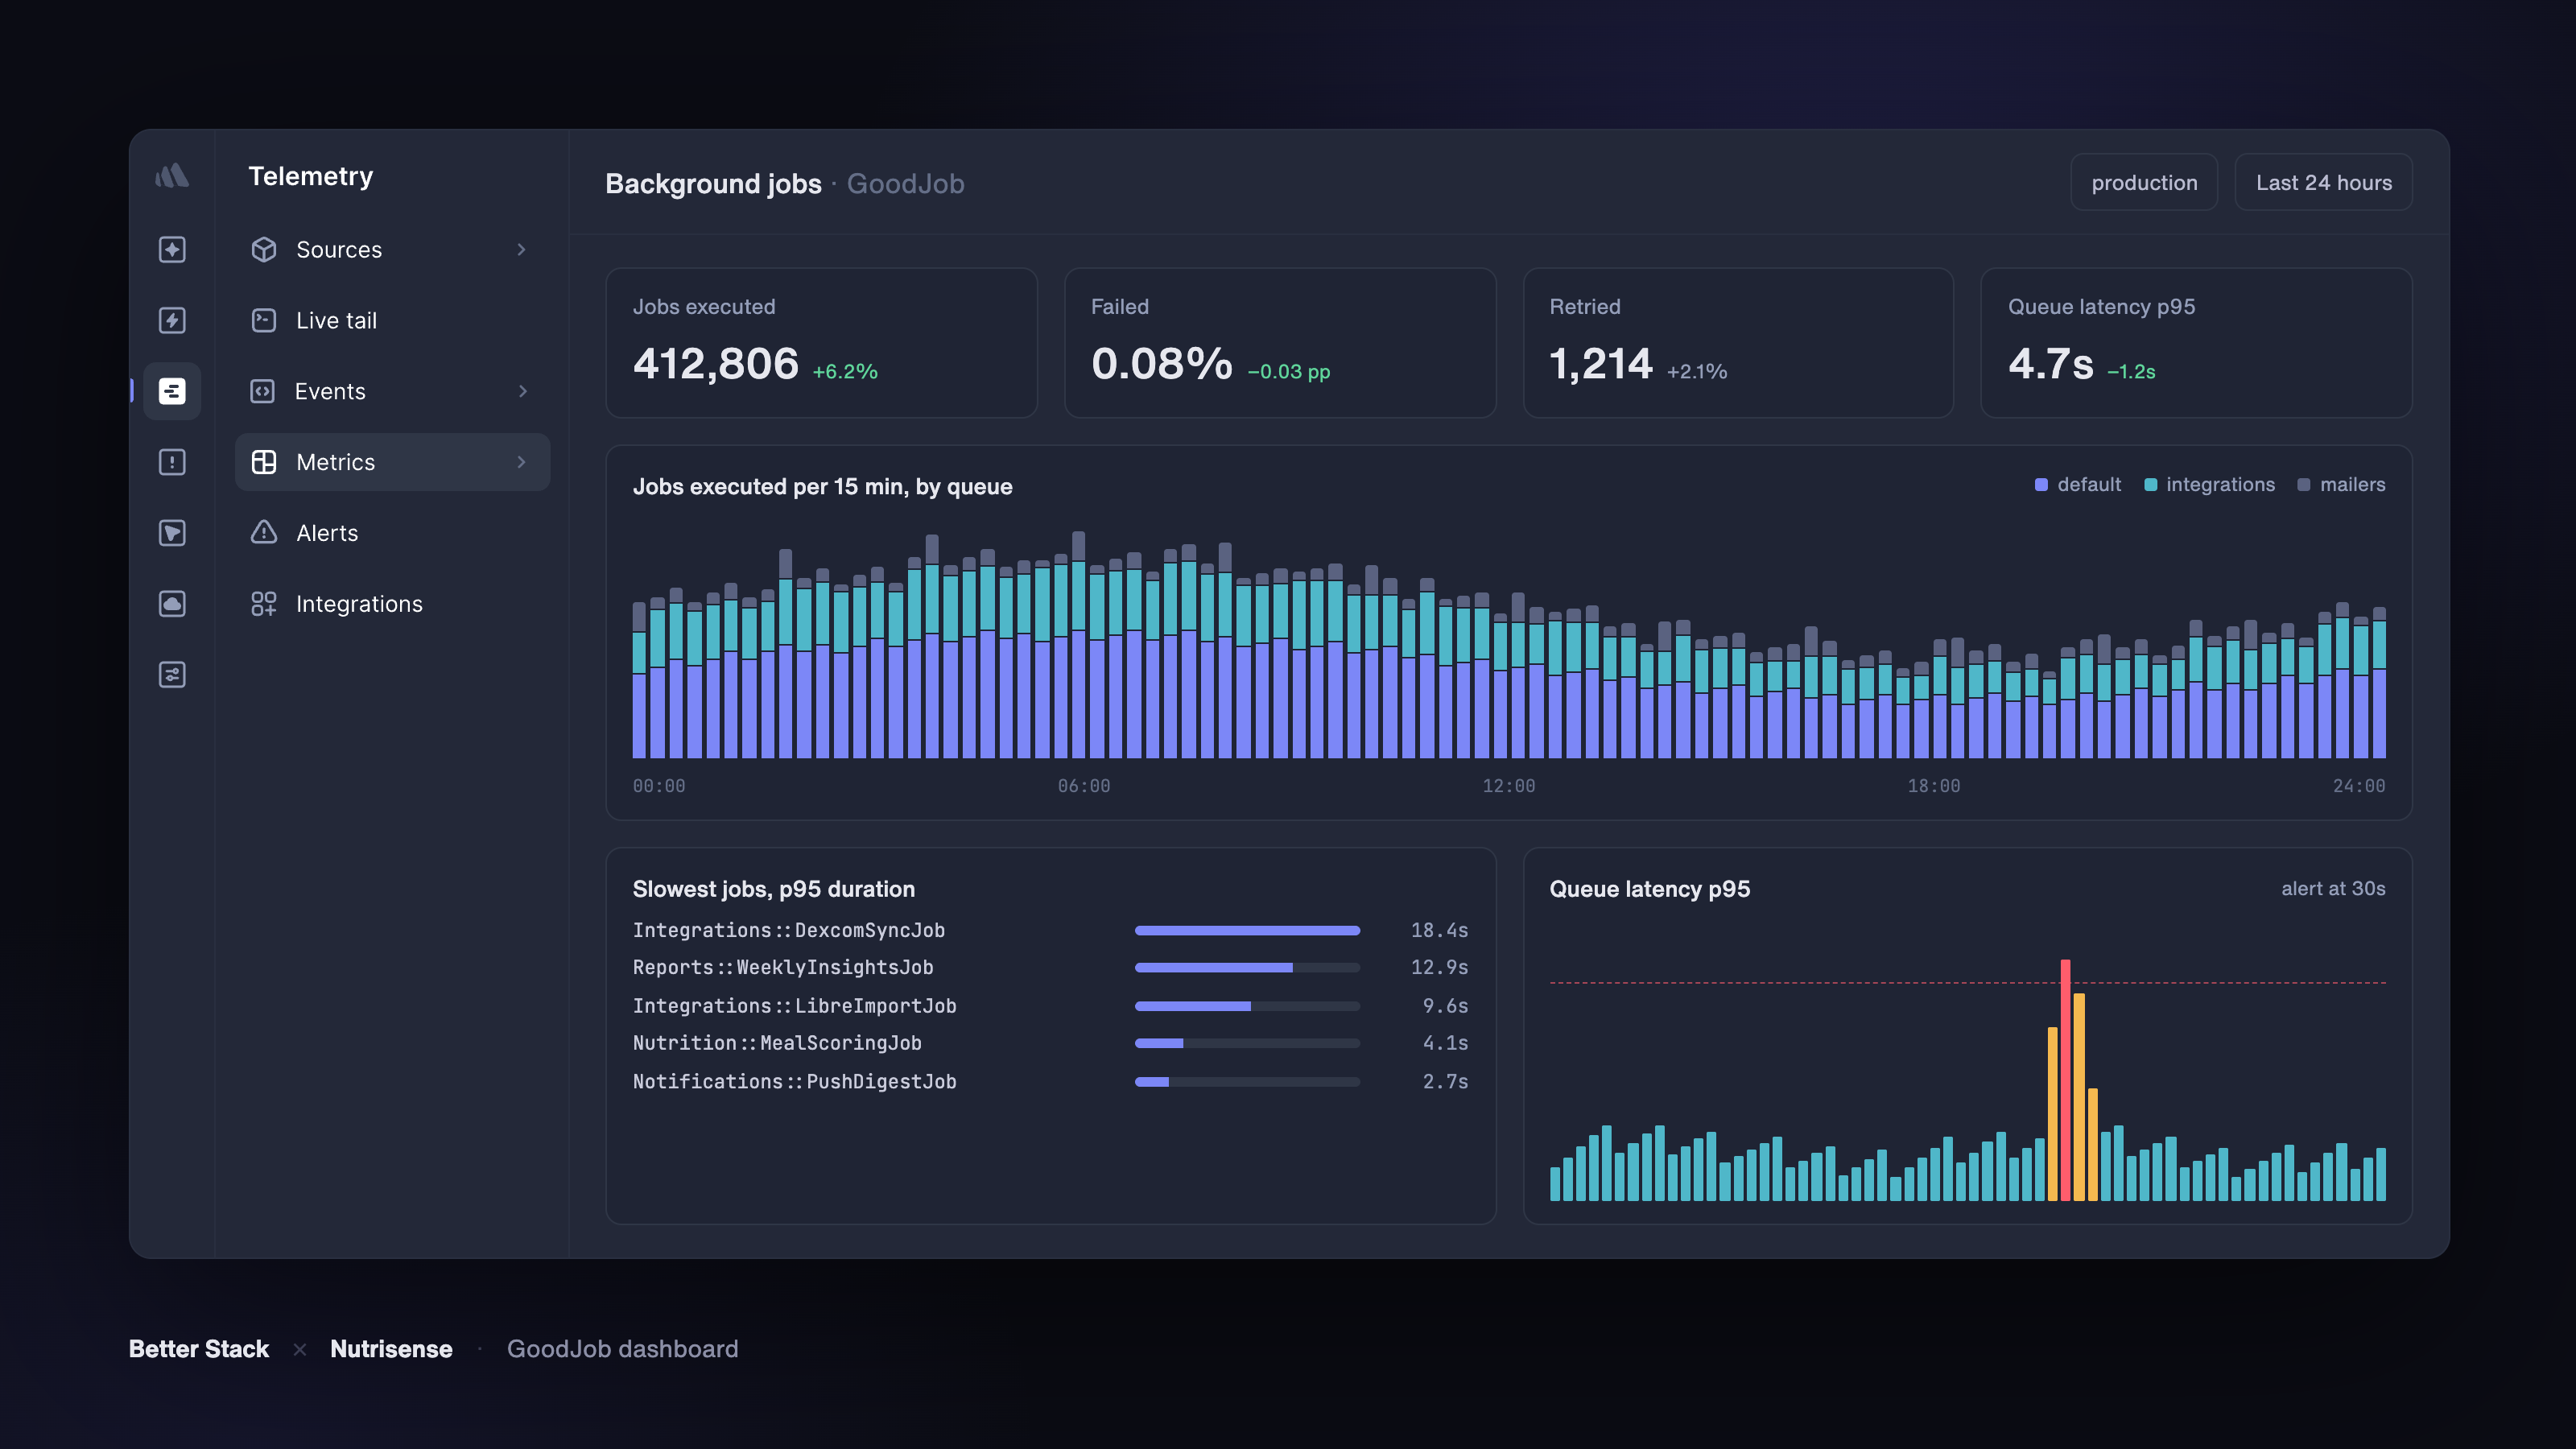Click the 'alert at 30s' label

pos(2333,888)
